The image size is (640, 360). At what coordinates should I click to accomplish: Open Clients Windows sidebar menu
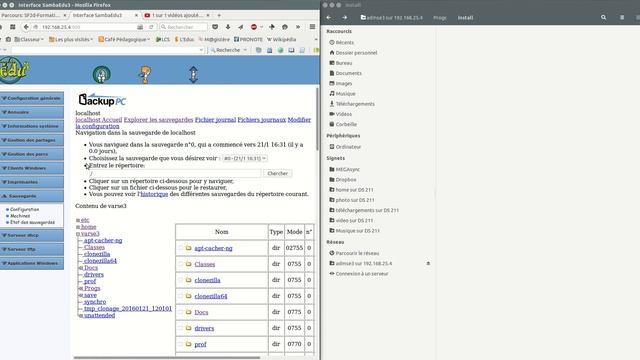(32, 168)
